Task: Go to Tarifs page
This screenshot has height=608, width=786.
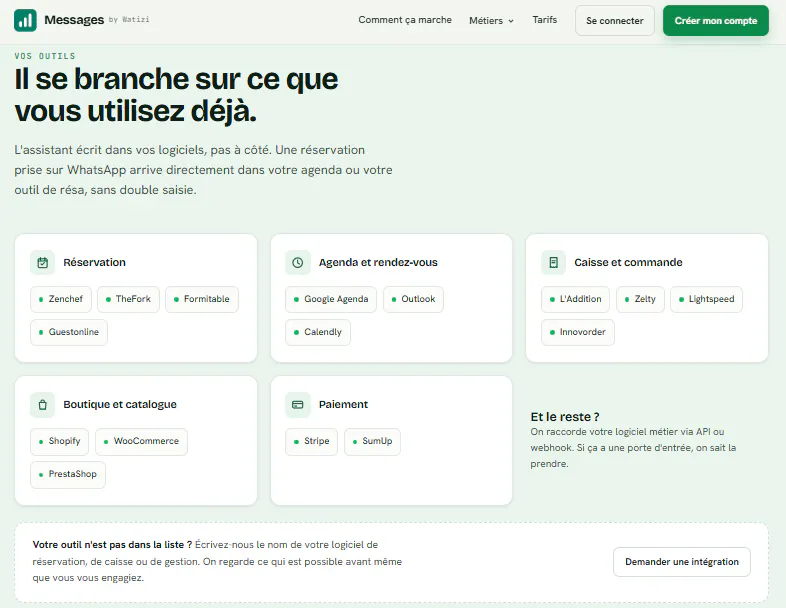Action: [544, 20]
